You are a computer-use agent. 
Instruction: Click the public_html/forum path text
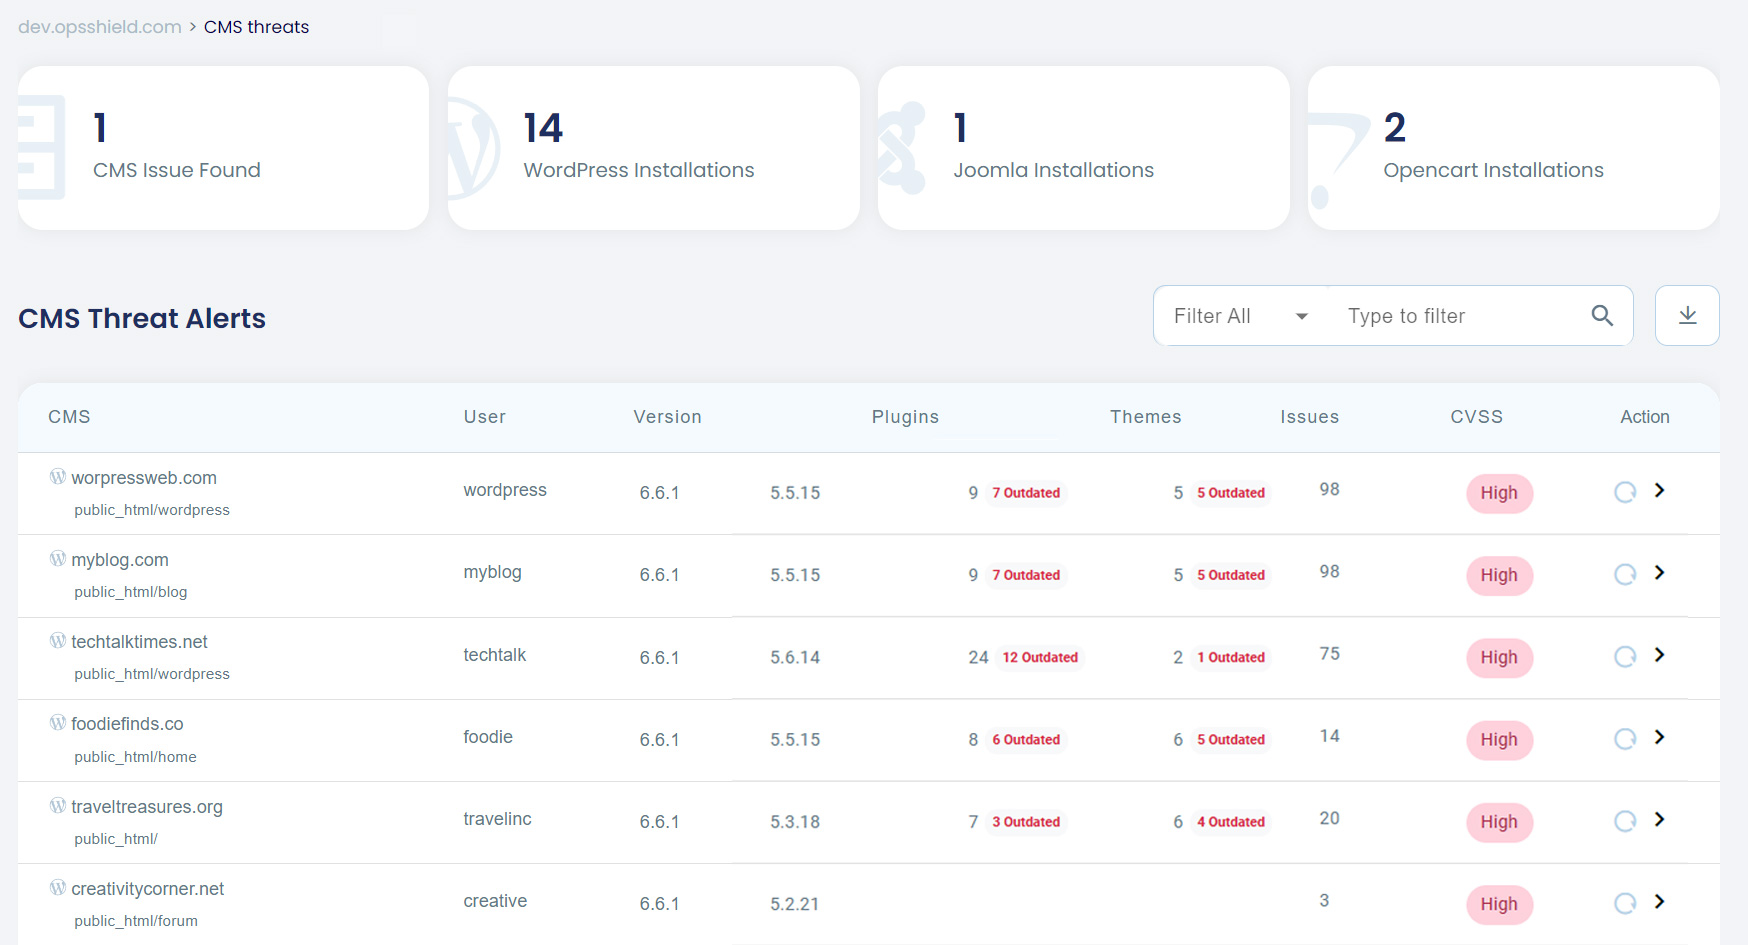[x=136, y=921]
